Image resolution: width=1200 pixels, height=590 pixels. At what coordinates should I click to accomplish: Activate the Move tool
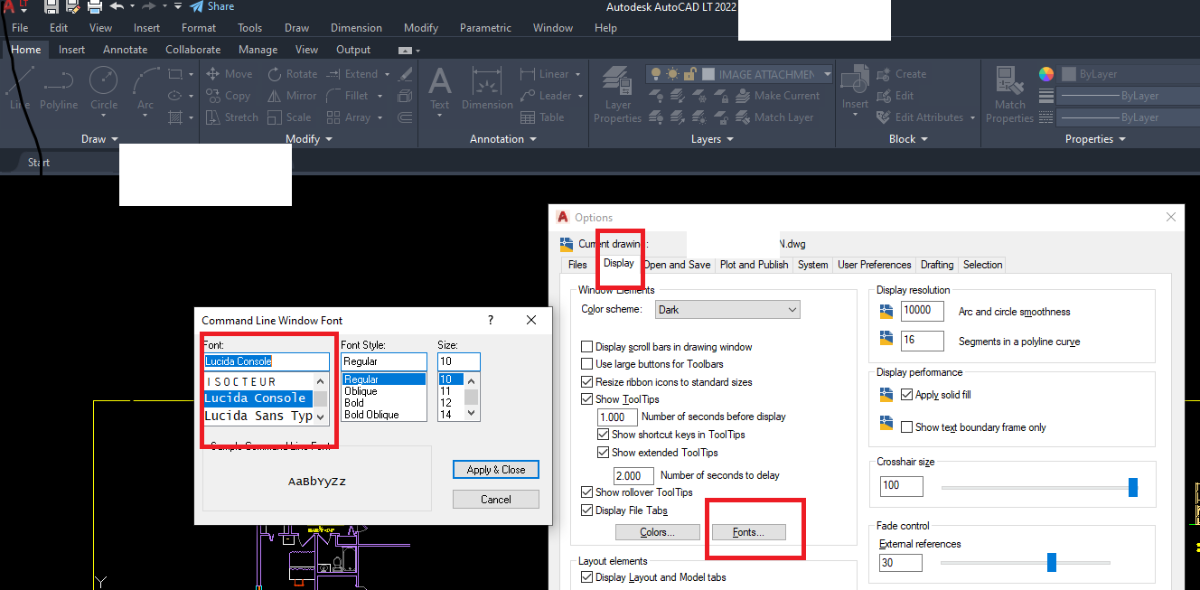tap(229, 74)
